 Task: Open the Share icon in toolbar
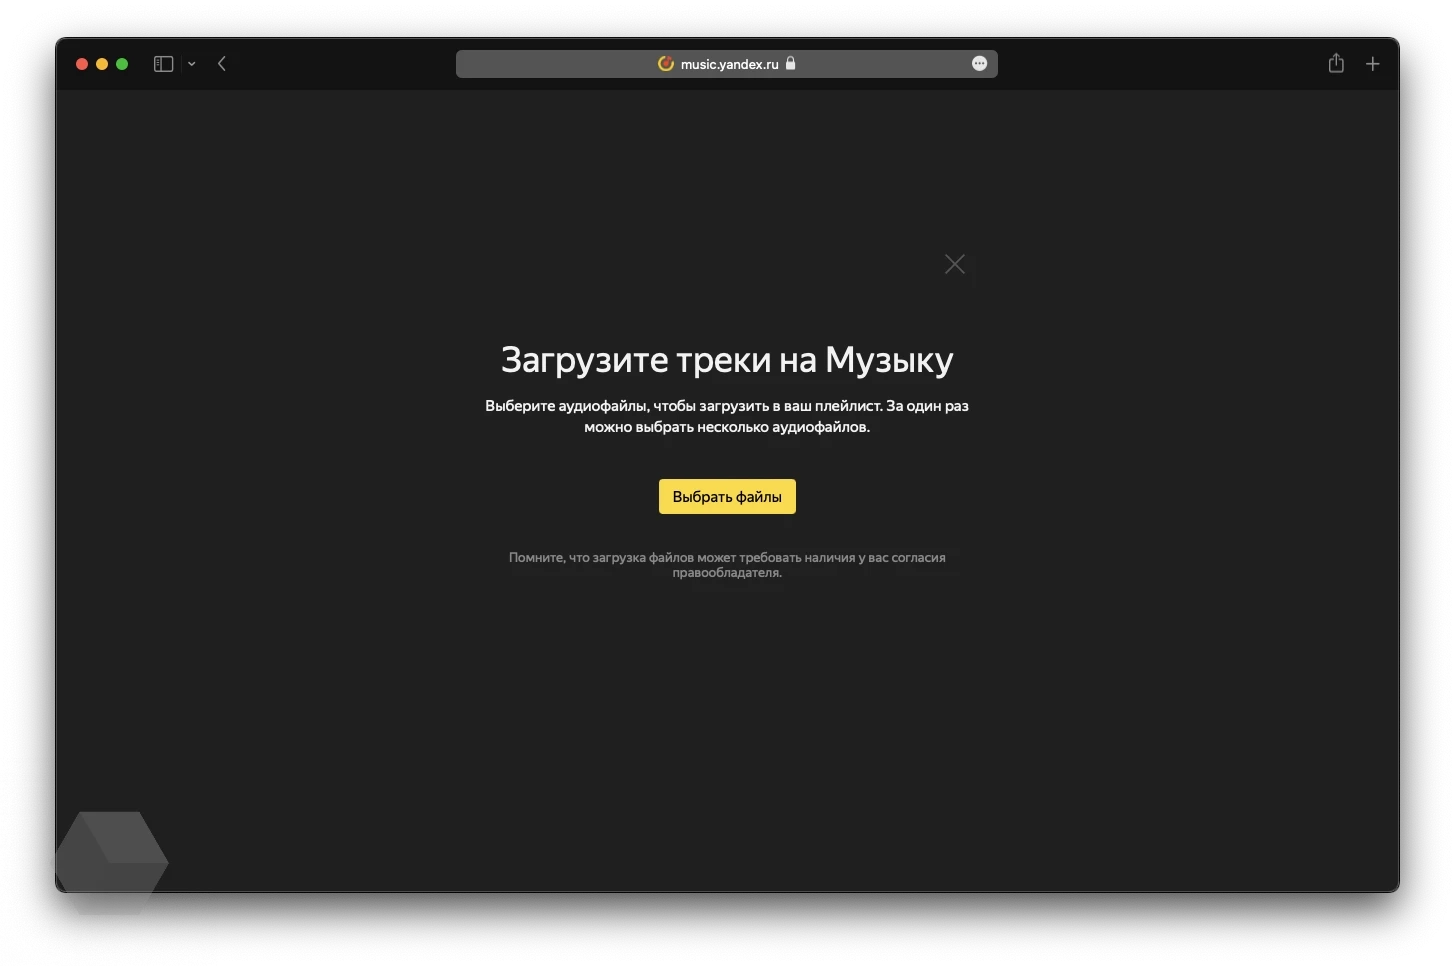click(1336, 63)
